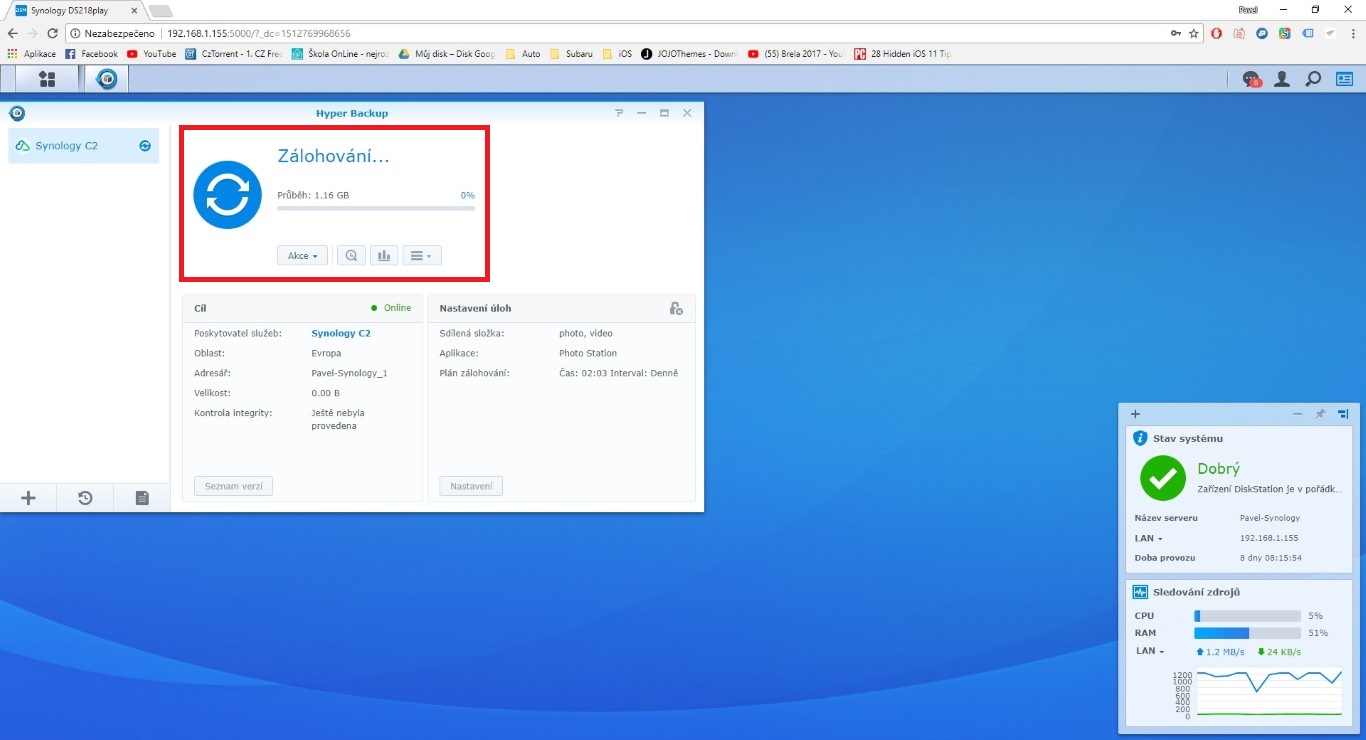The image size is (1366, 740).
Task: Click the green Dobrý checkmark status icon
Action: point(1163,478)
